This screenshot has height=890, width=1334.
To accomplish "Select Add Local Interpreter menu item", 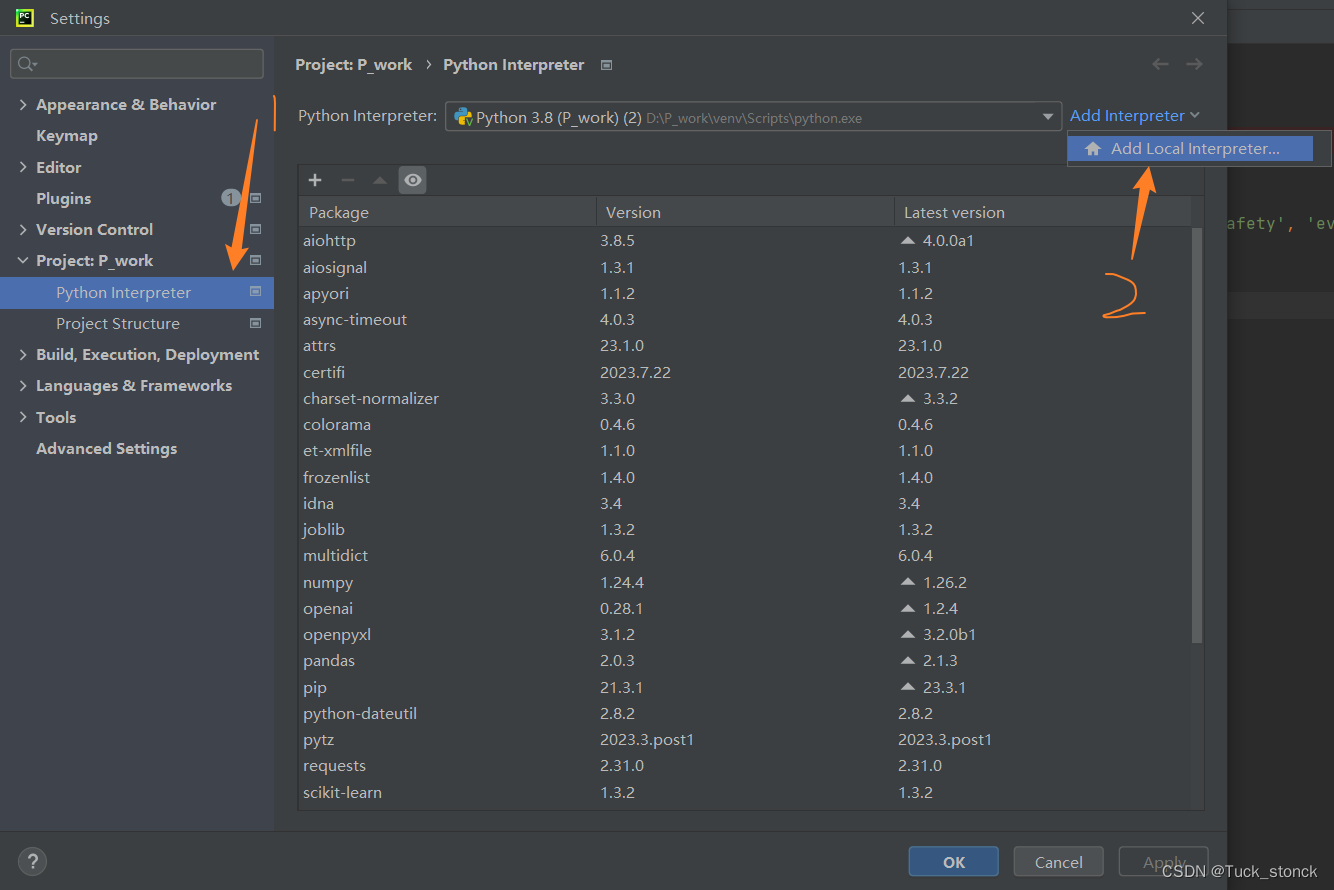I will point(1190,149).
